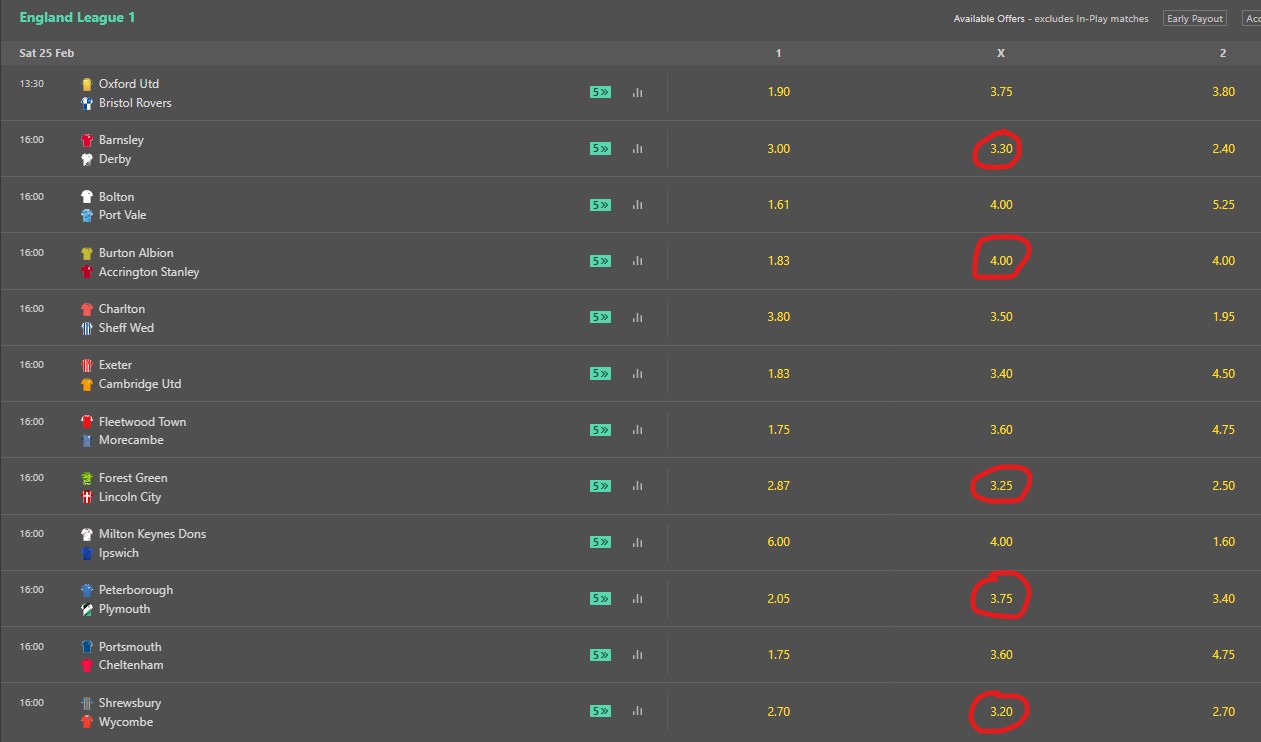Click the green 5 badge for Exeter match
Viewport: 1261px width, 742px height.
tap(600, 374)
